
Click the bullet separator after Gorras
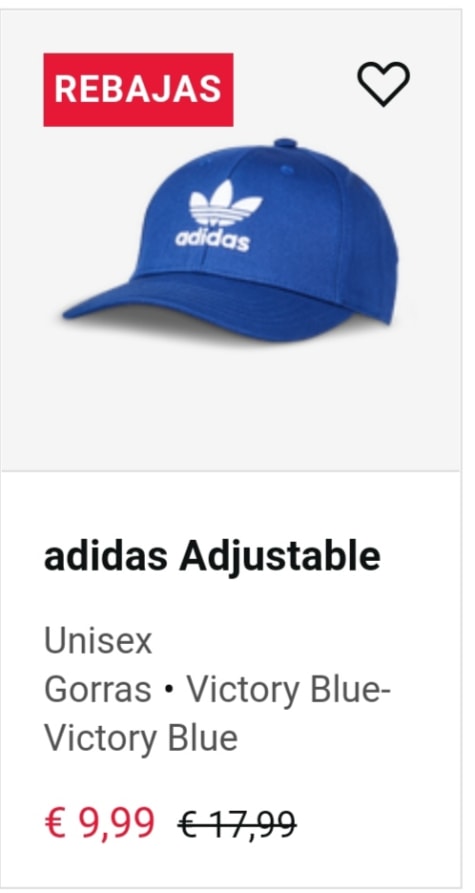click(x=169, y=691)
